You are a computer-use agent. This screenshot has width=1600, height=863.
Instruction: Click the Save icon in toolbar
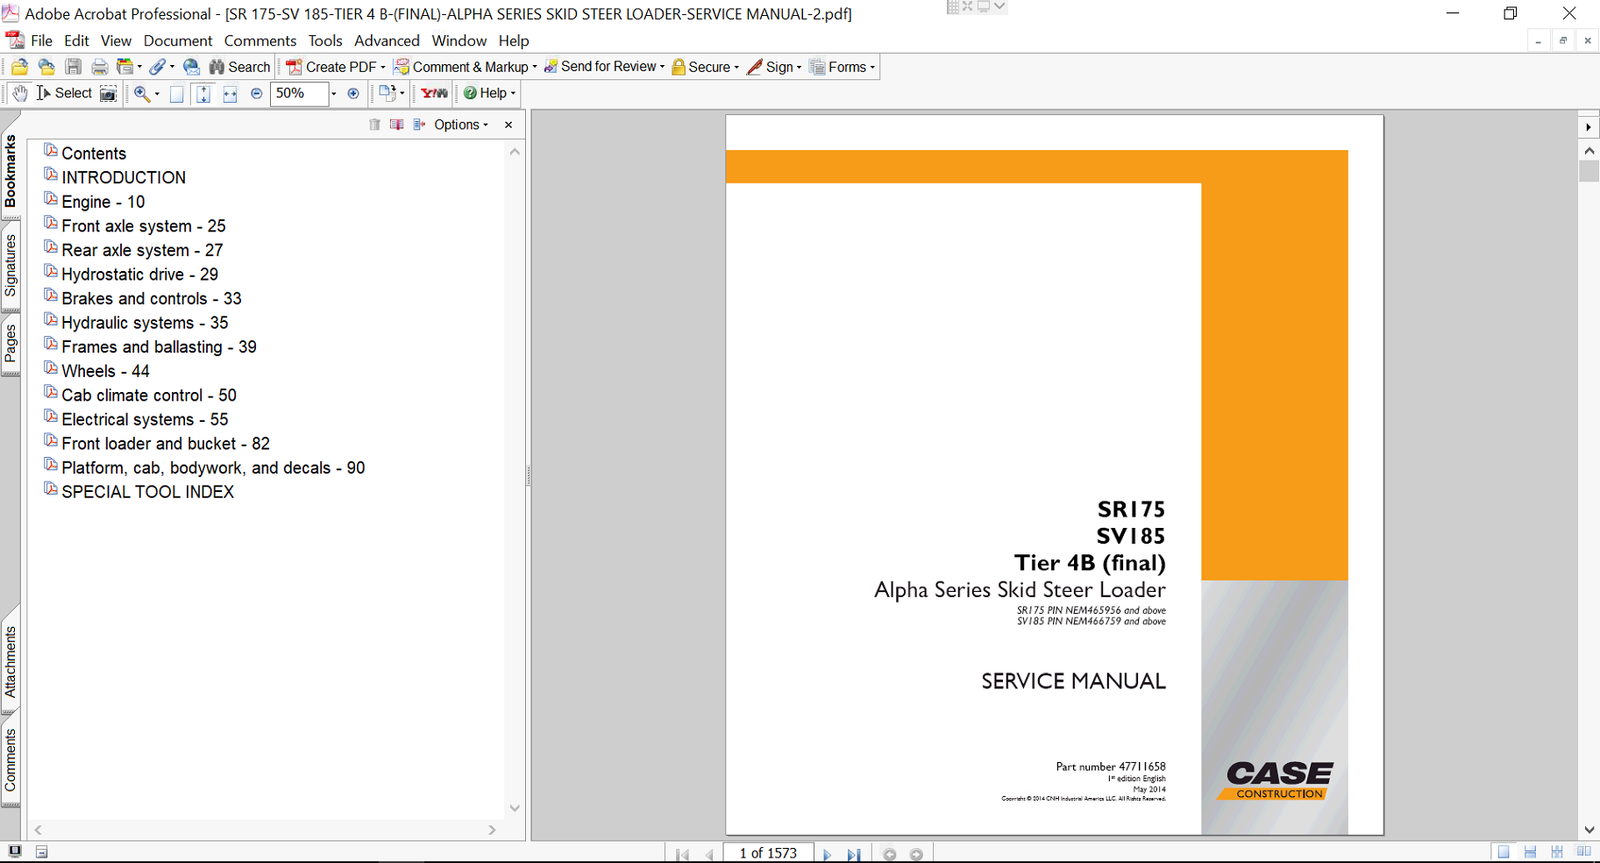[x=73, y=67]
